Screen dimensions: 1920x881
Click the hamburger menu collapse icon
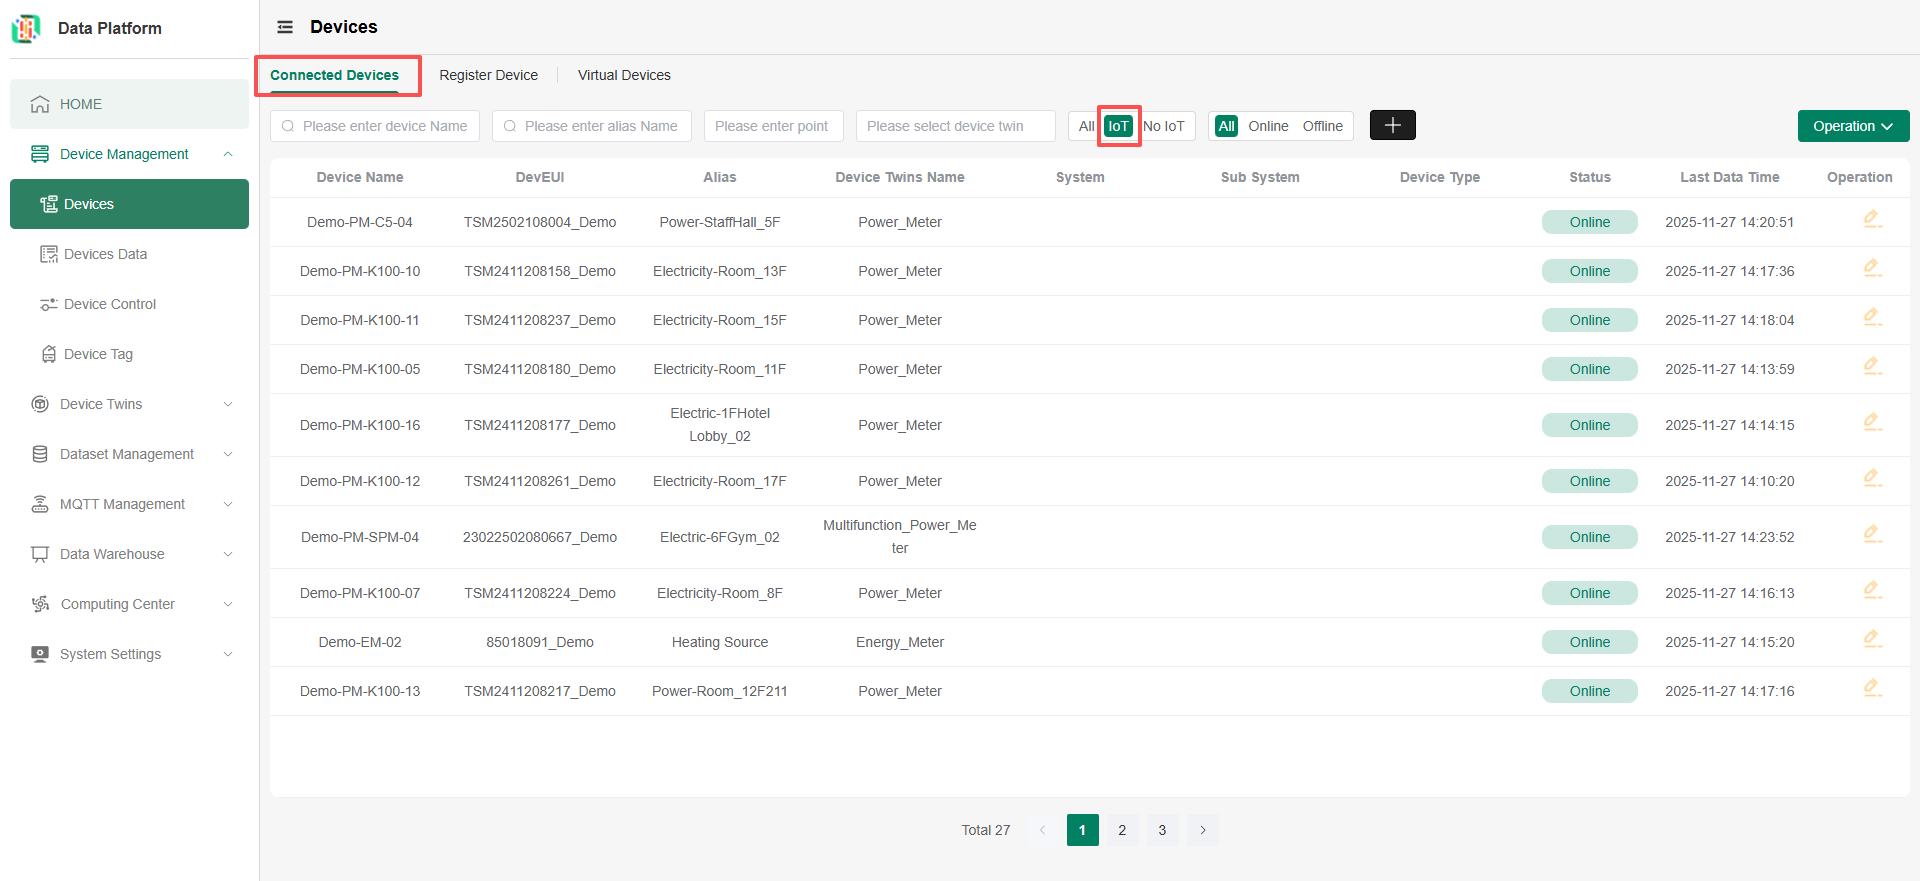(285, 27)
